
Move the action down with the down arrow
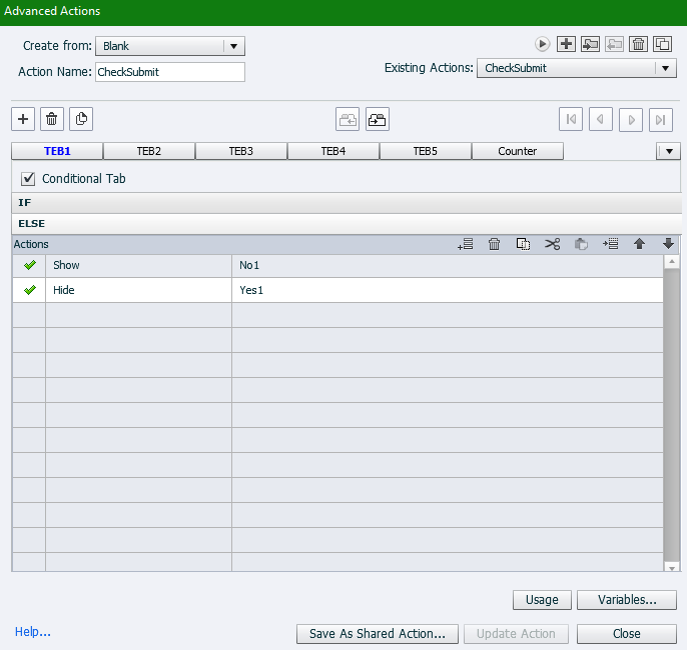pyautogui.click(x=668, y=244)
